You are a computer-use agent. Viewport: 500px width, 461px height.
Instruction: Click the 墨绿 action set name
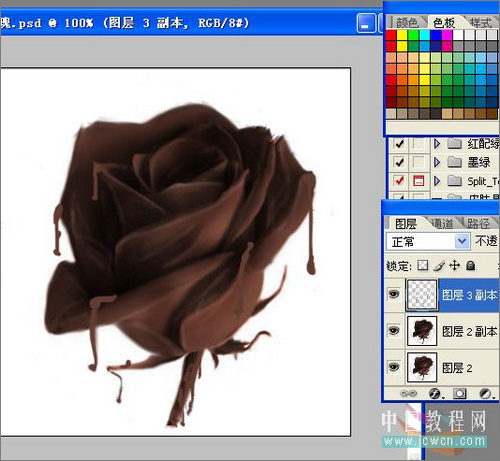[479, 162]
